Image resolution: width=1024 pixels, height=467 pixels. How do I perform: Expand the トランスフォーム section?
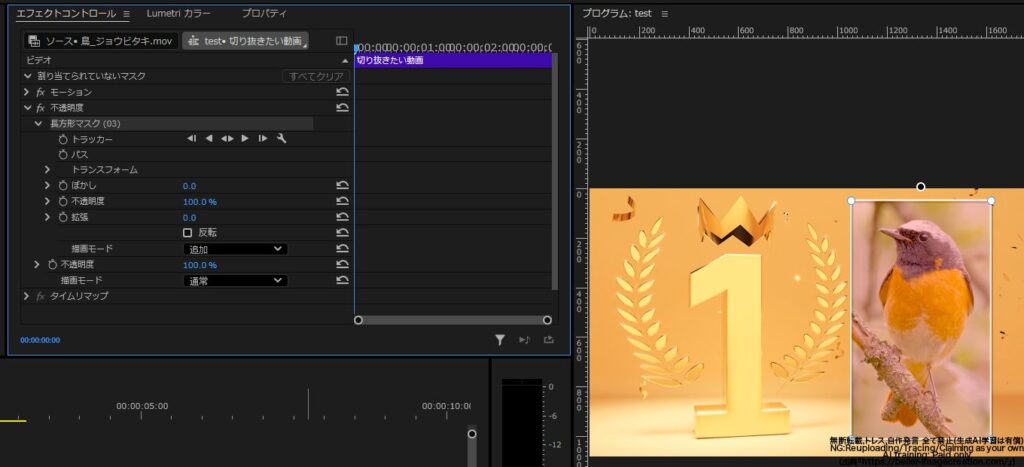[x=48, y=170]
